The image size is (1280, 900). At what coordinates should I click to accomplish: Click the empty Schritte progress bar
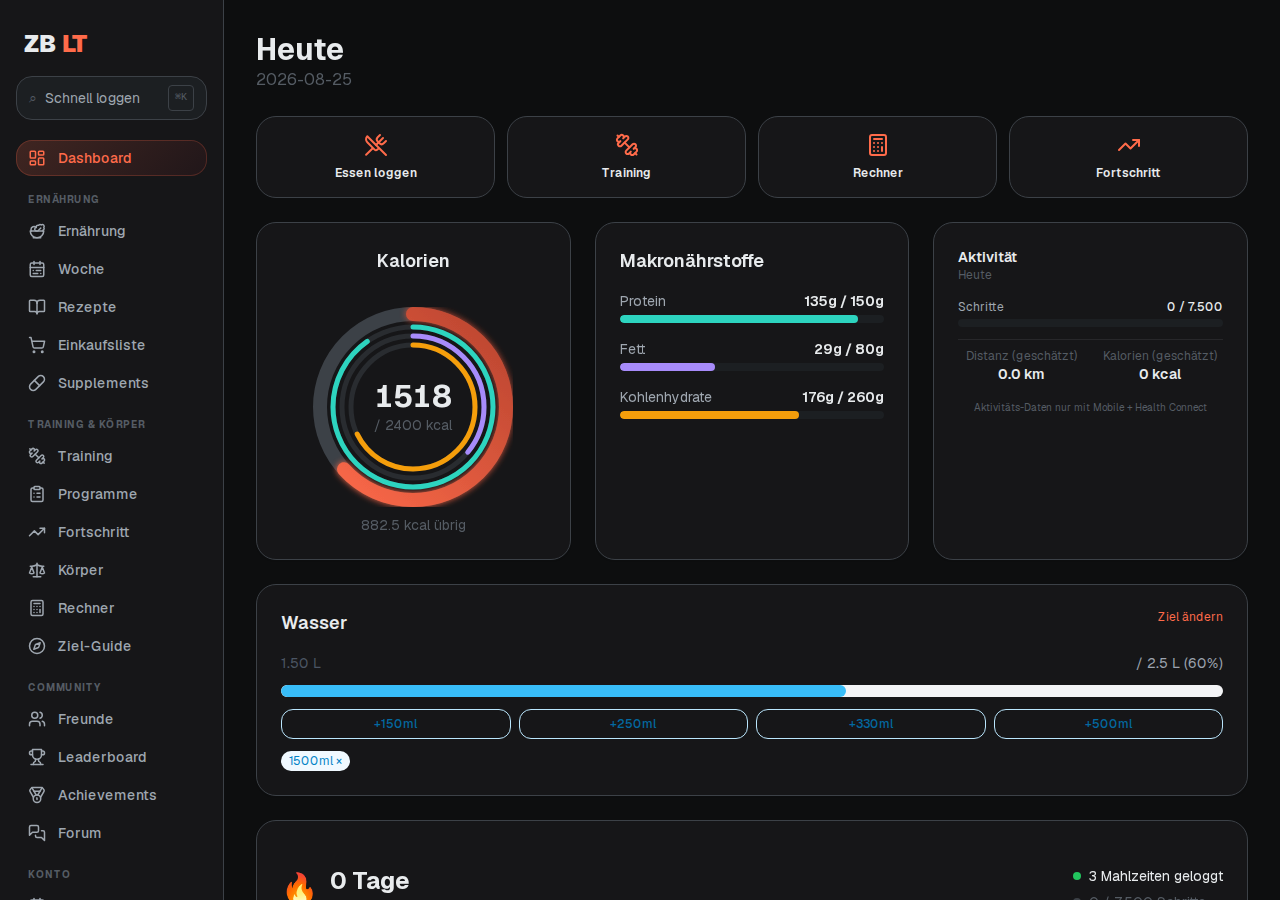tap(1090, 323)
